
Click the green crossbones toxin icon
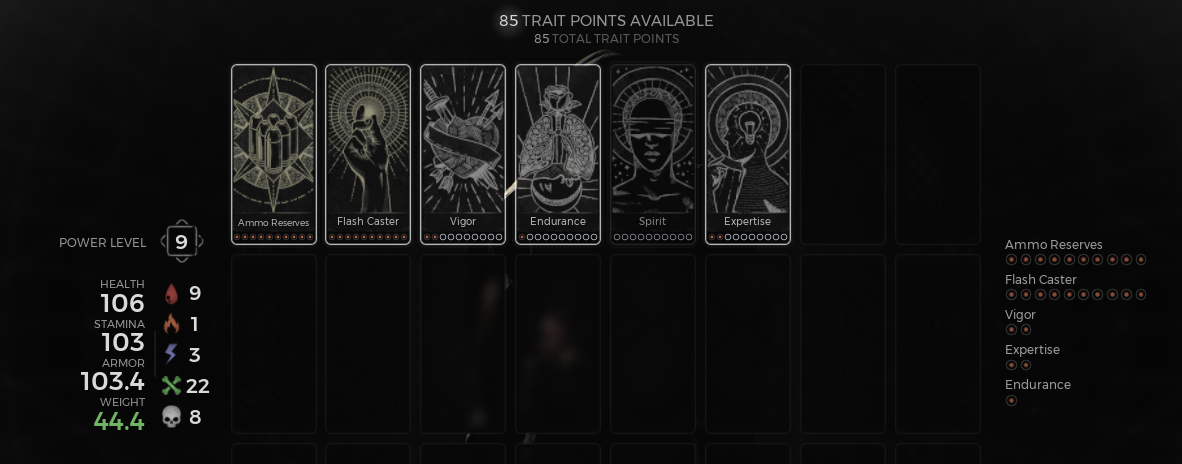[172, 386]
